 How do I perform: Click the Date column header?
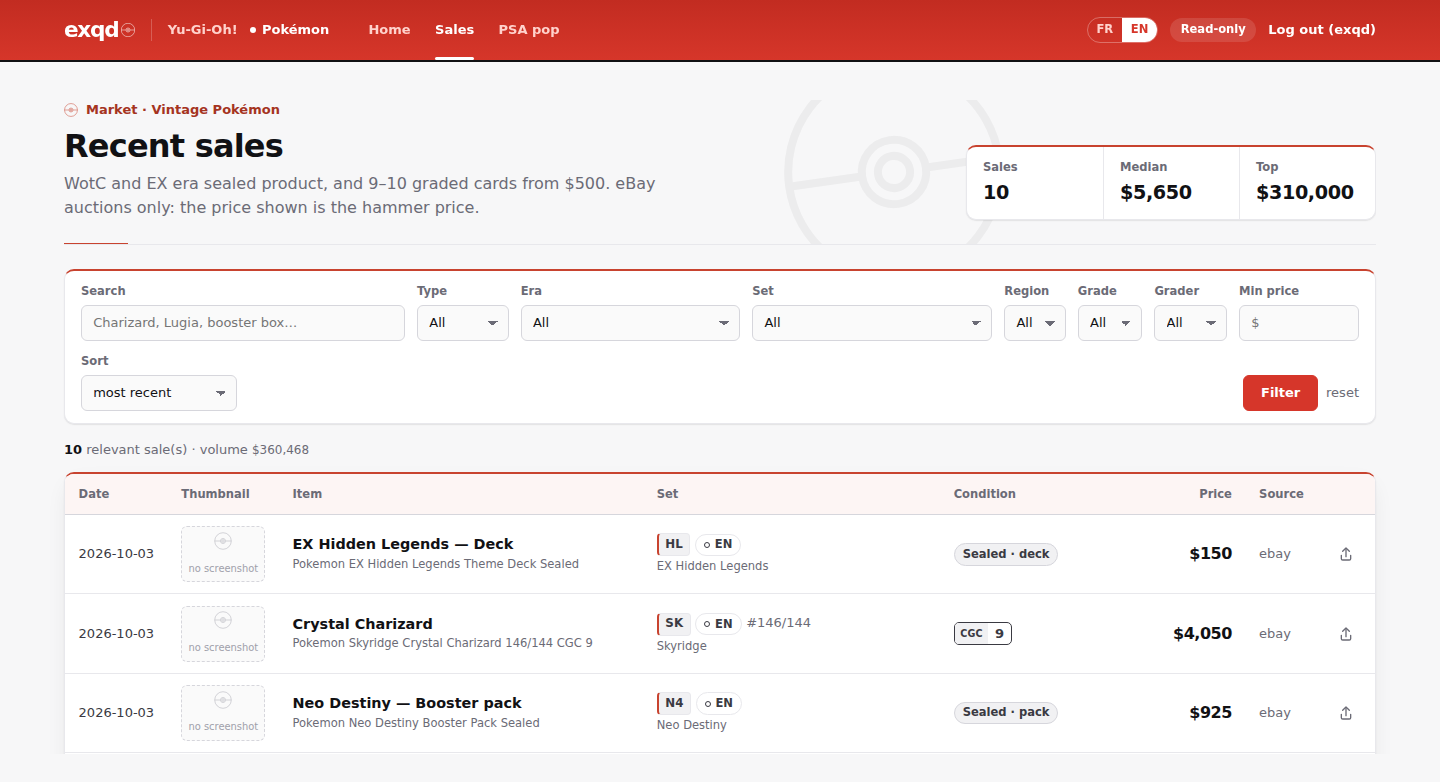click(x=94, y=494)
